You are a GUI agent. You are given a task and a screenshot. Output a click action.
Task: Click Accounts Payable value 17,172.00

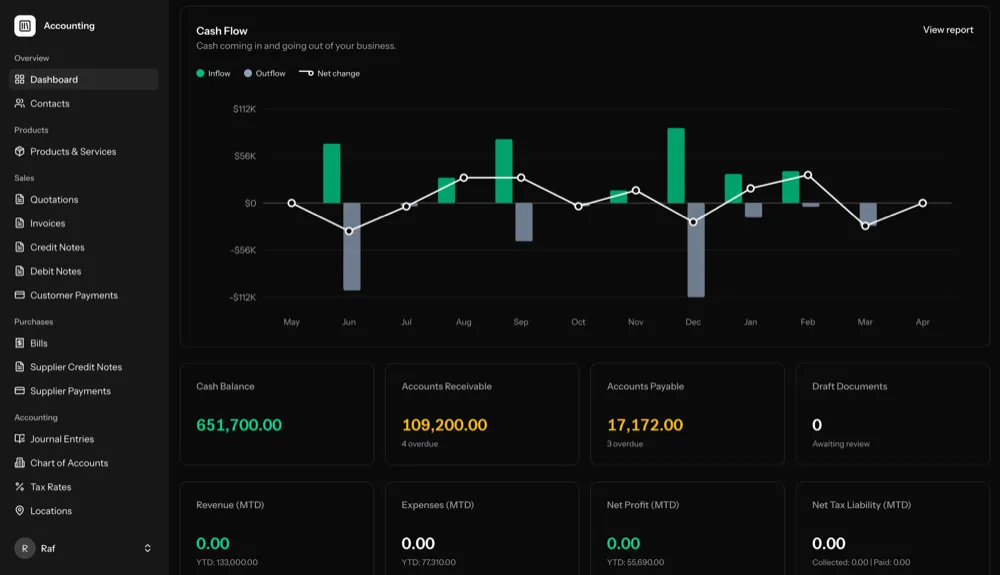click(x=645, y=425)
